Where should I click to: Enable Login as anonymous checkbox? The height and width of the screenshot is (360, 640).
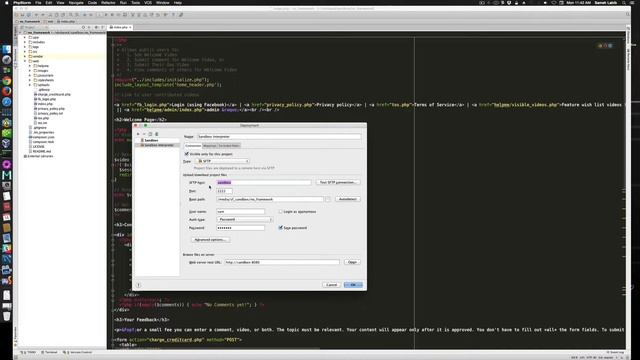pos(280,211)
